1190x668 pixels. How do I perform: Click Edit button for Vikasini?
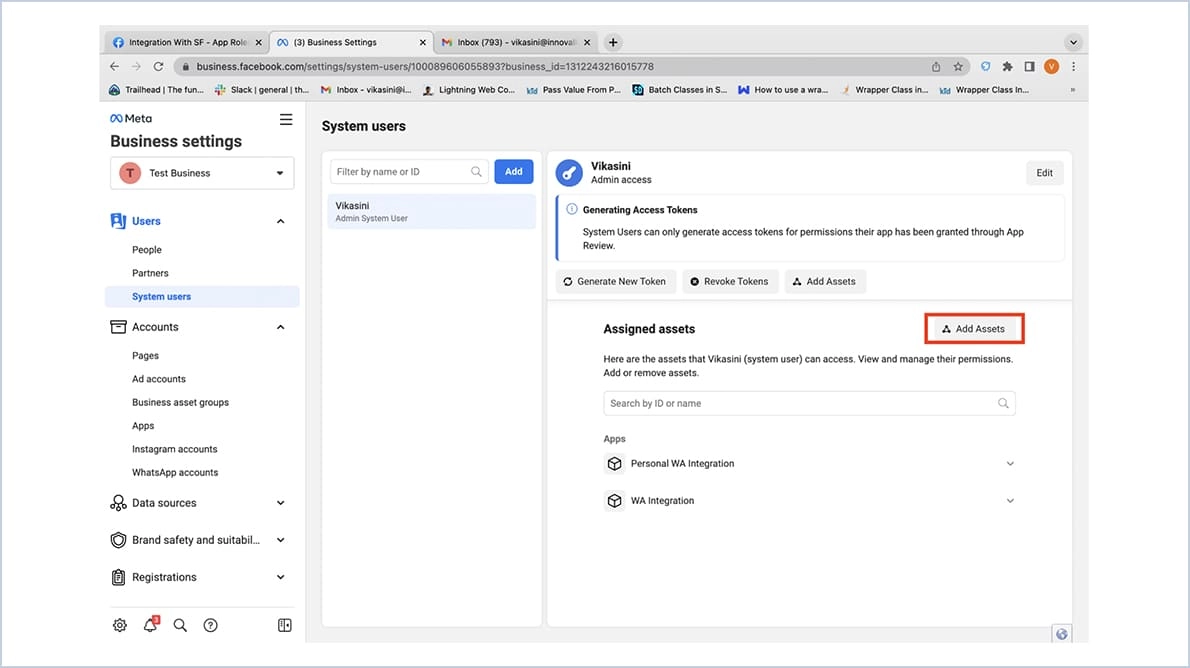pos(1044,172)
